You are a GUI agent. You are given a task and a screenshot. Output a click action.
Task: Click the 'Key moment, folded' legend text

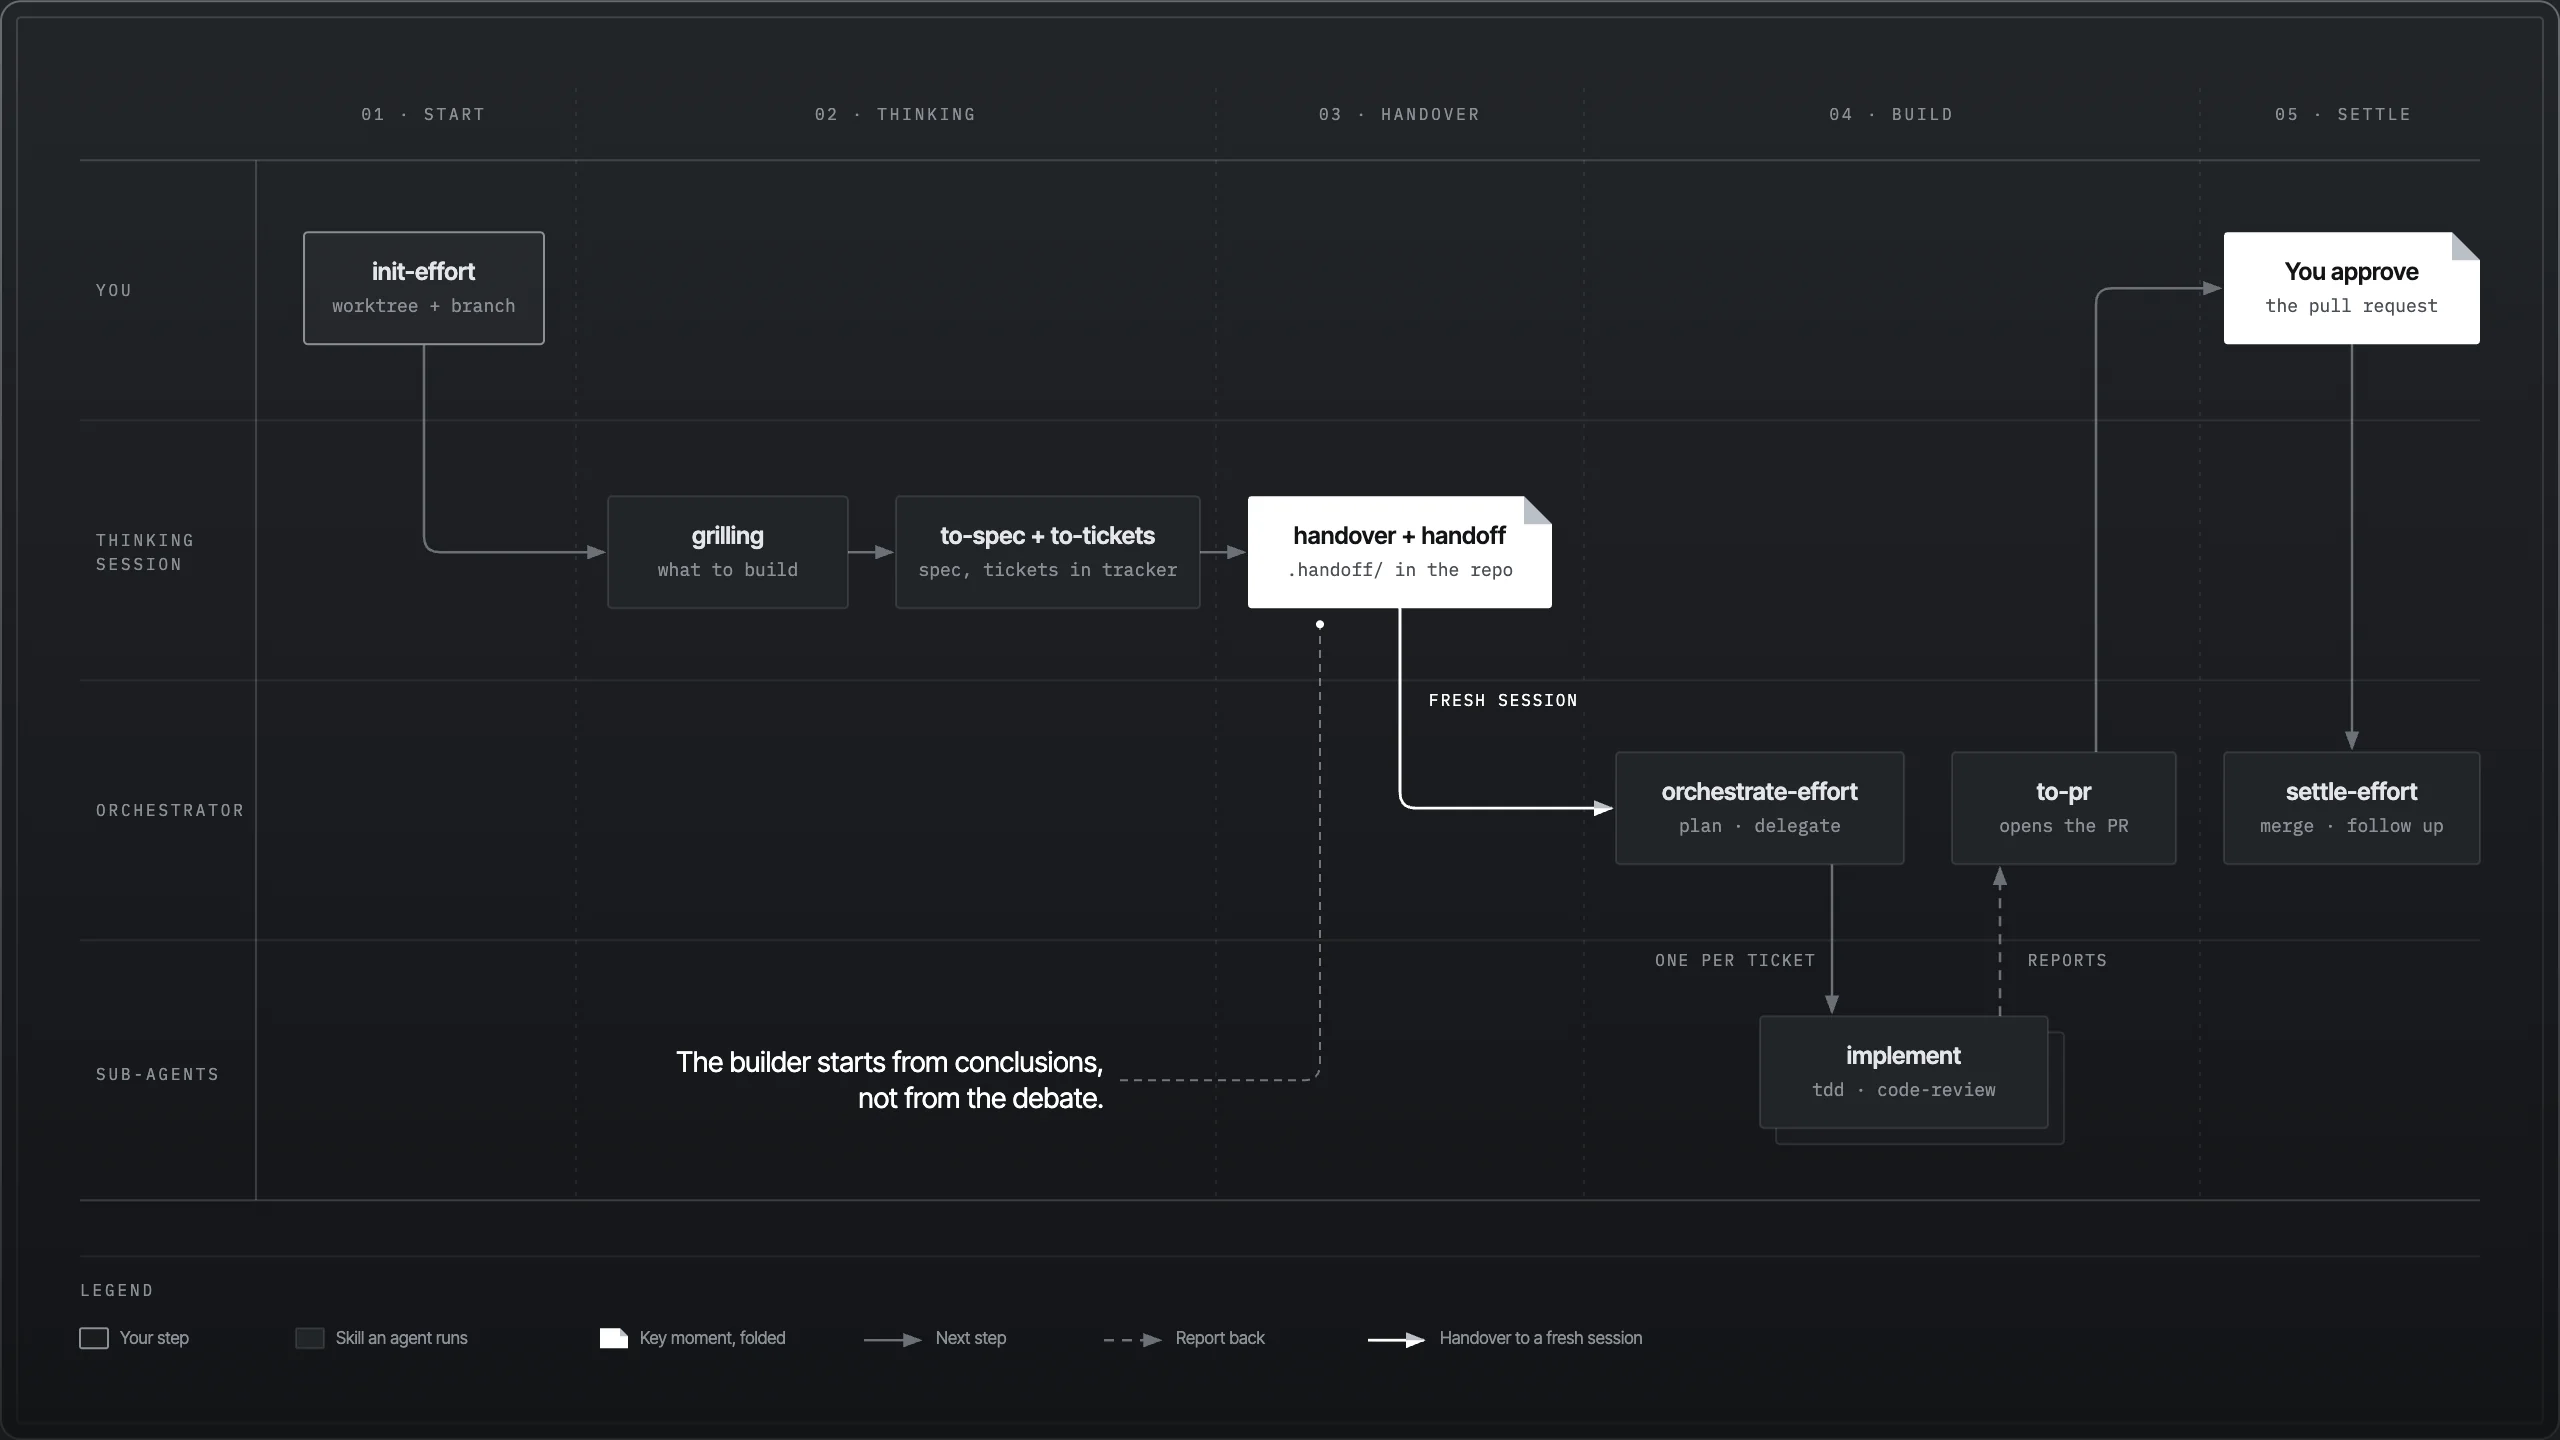click(712, 1338)
